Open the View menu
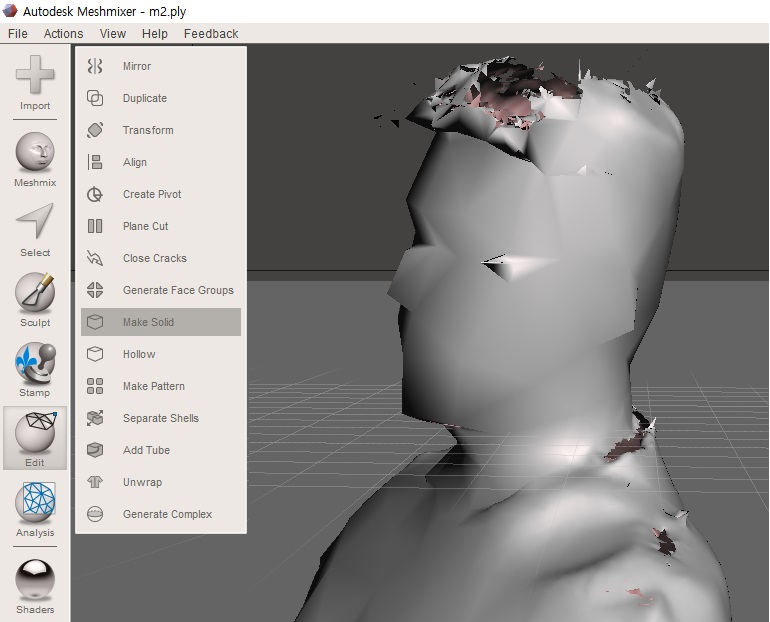 point(112,33)
